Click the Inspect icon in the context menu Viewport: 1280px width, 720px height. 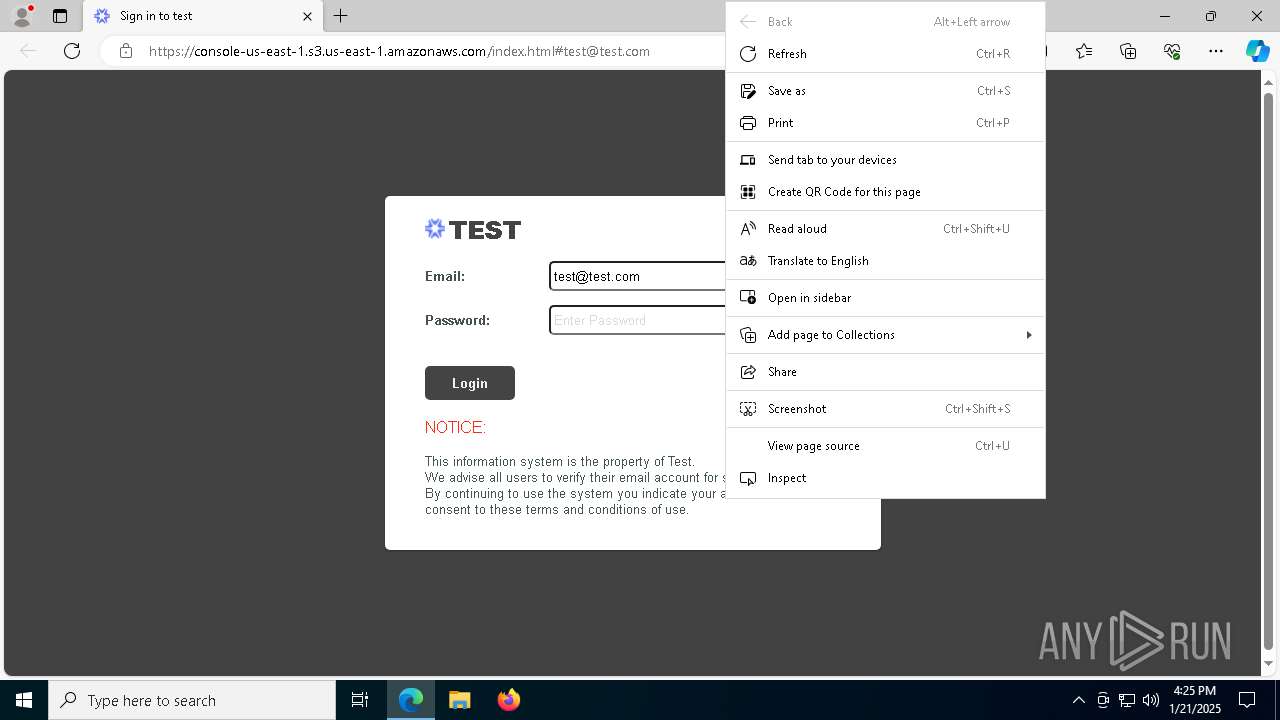click(x=747, y=478)
